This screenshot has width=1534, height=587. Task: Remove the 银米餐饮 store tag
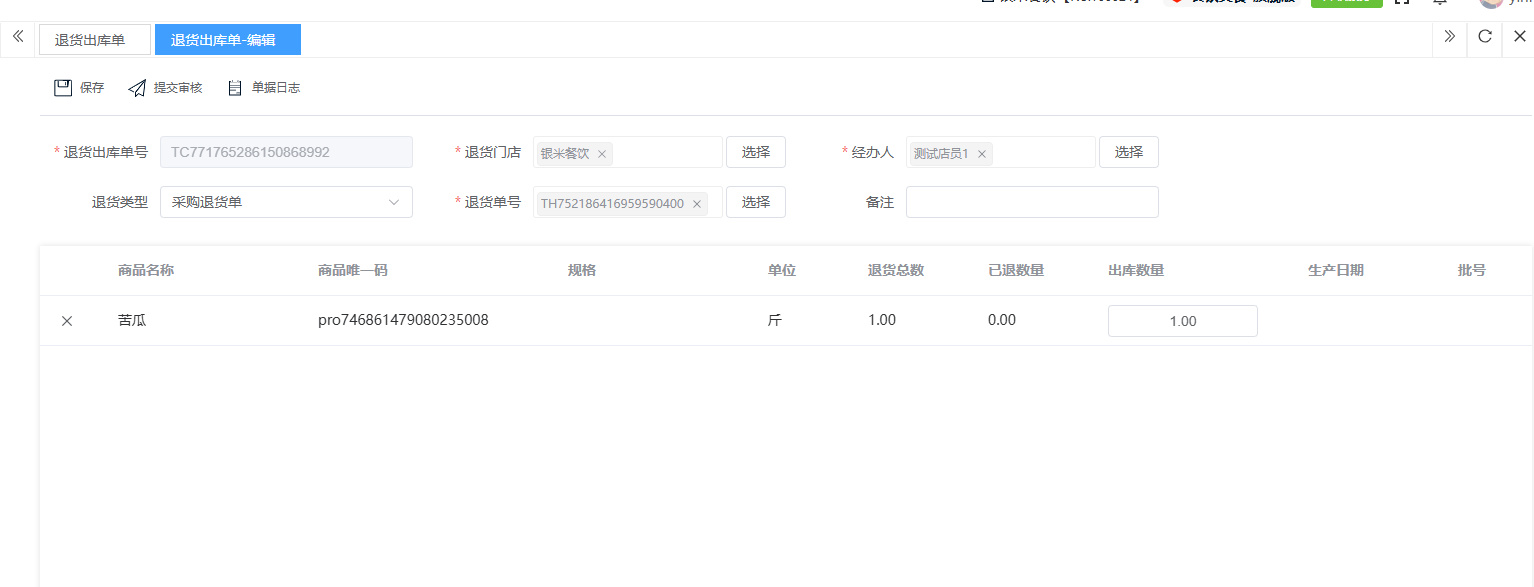tap(602, 154)
